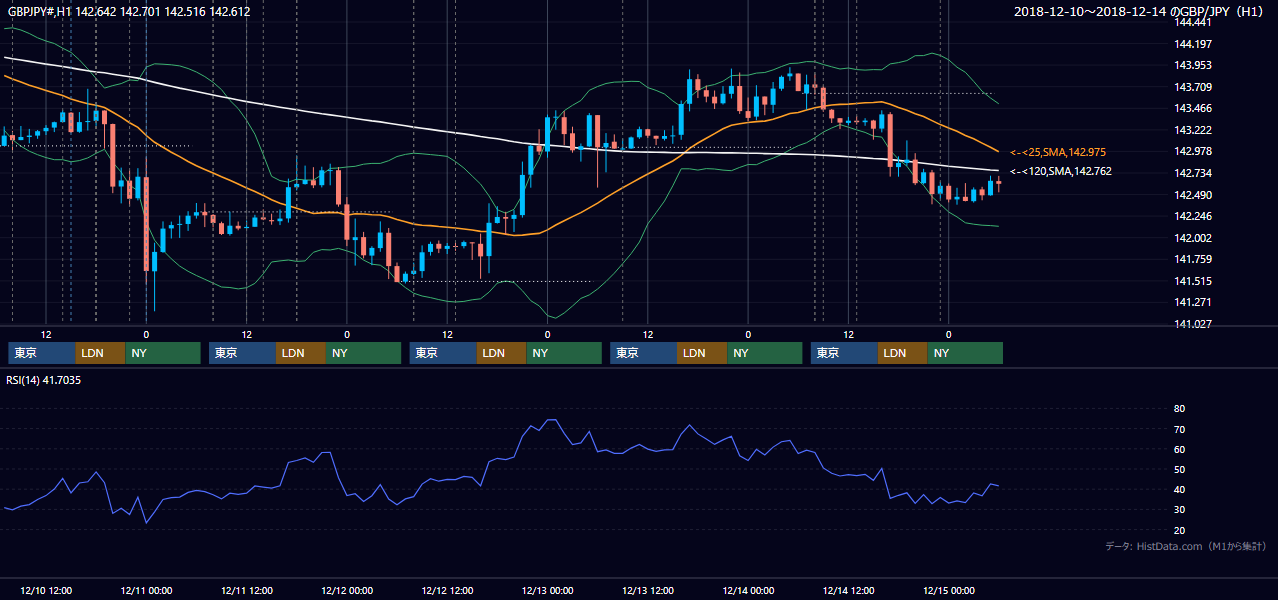This screenshot has height=600, width=1278.
Task: Click the 144.441 price axis label
Action: pyautogui.click(x=1193, y=22)
